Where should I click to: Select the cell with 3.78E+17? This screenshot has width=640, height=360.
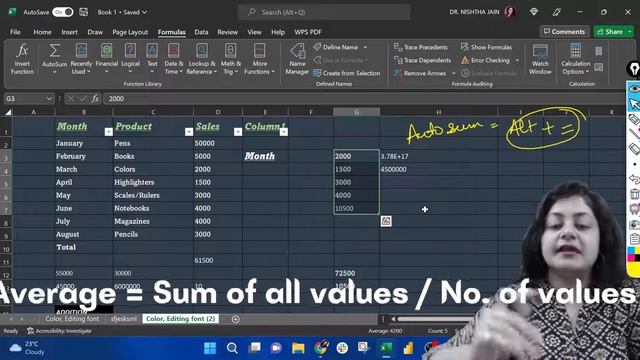pos(438,156)
